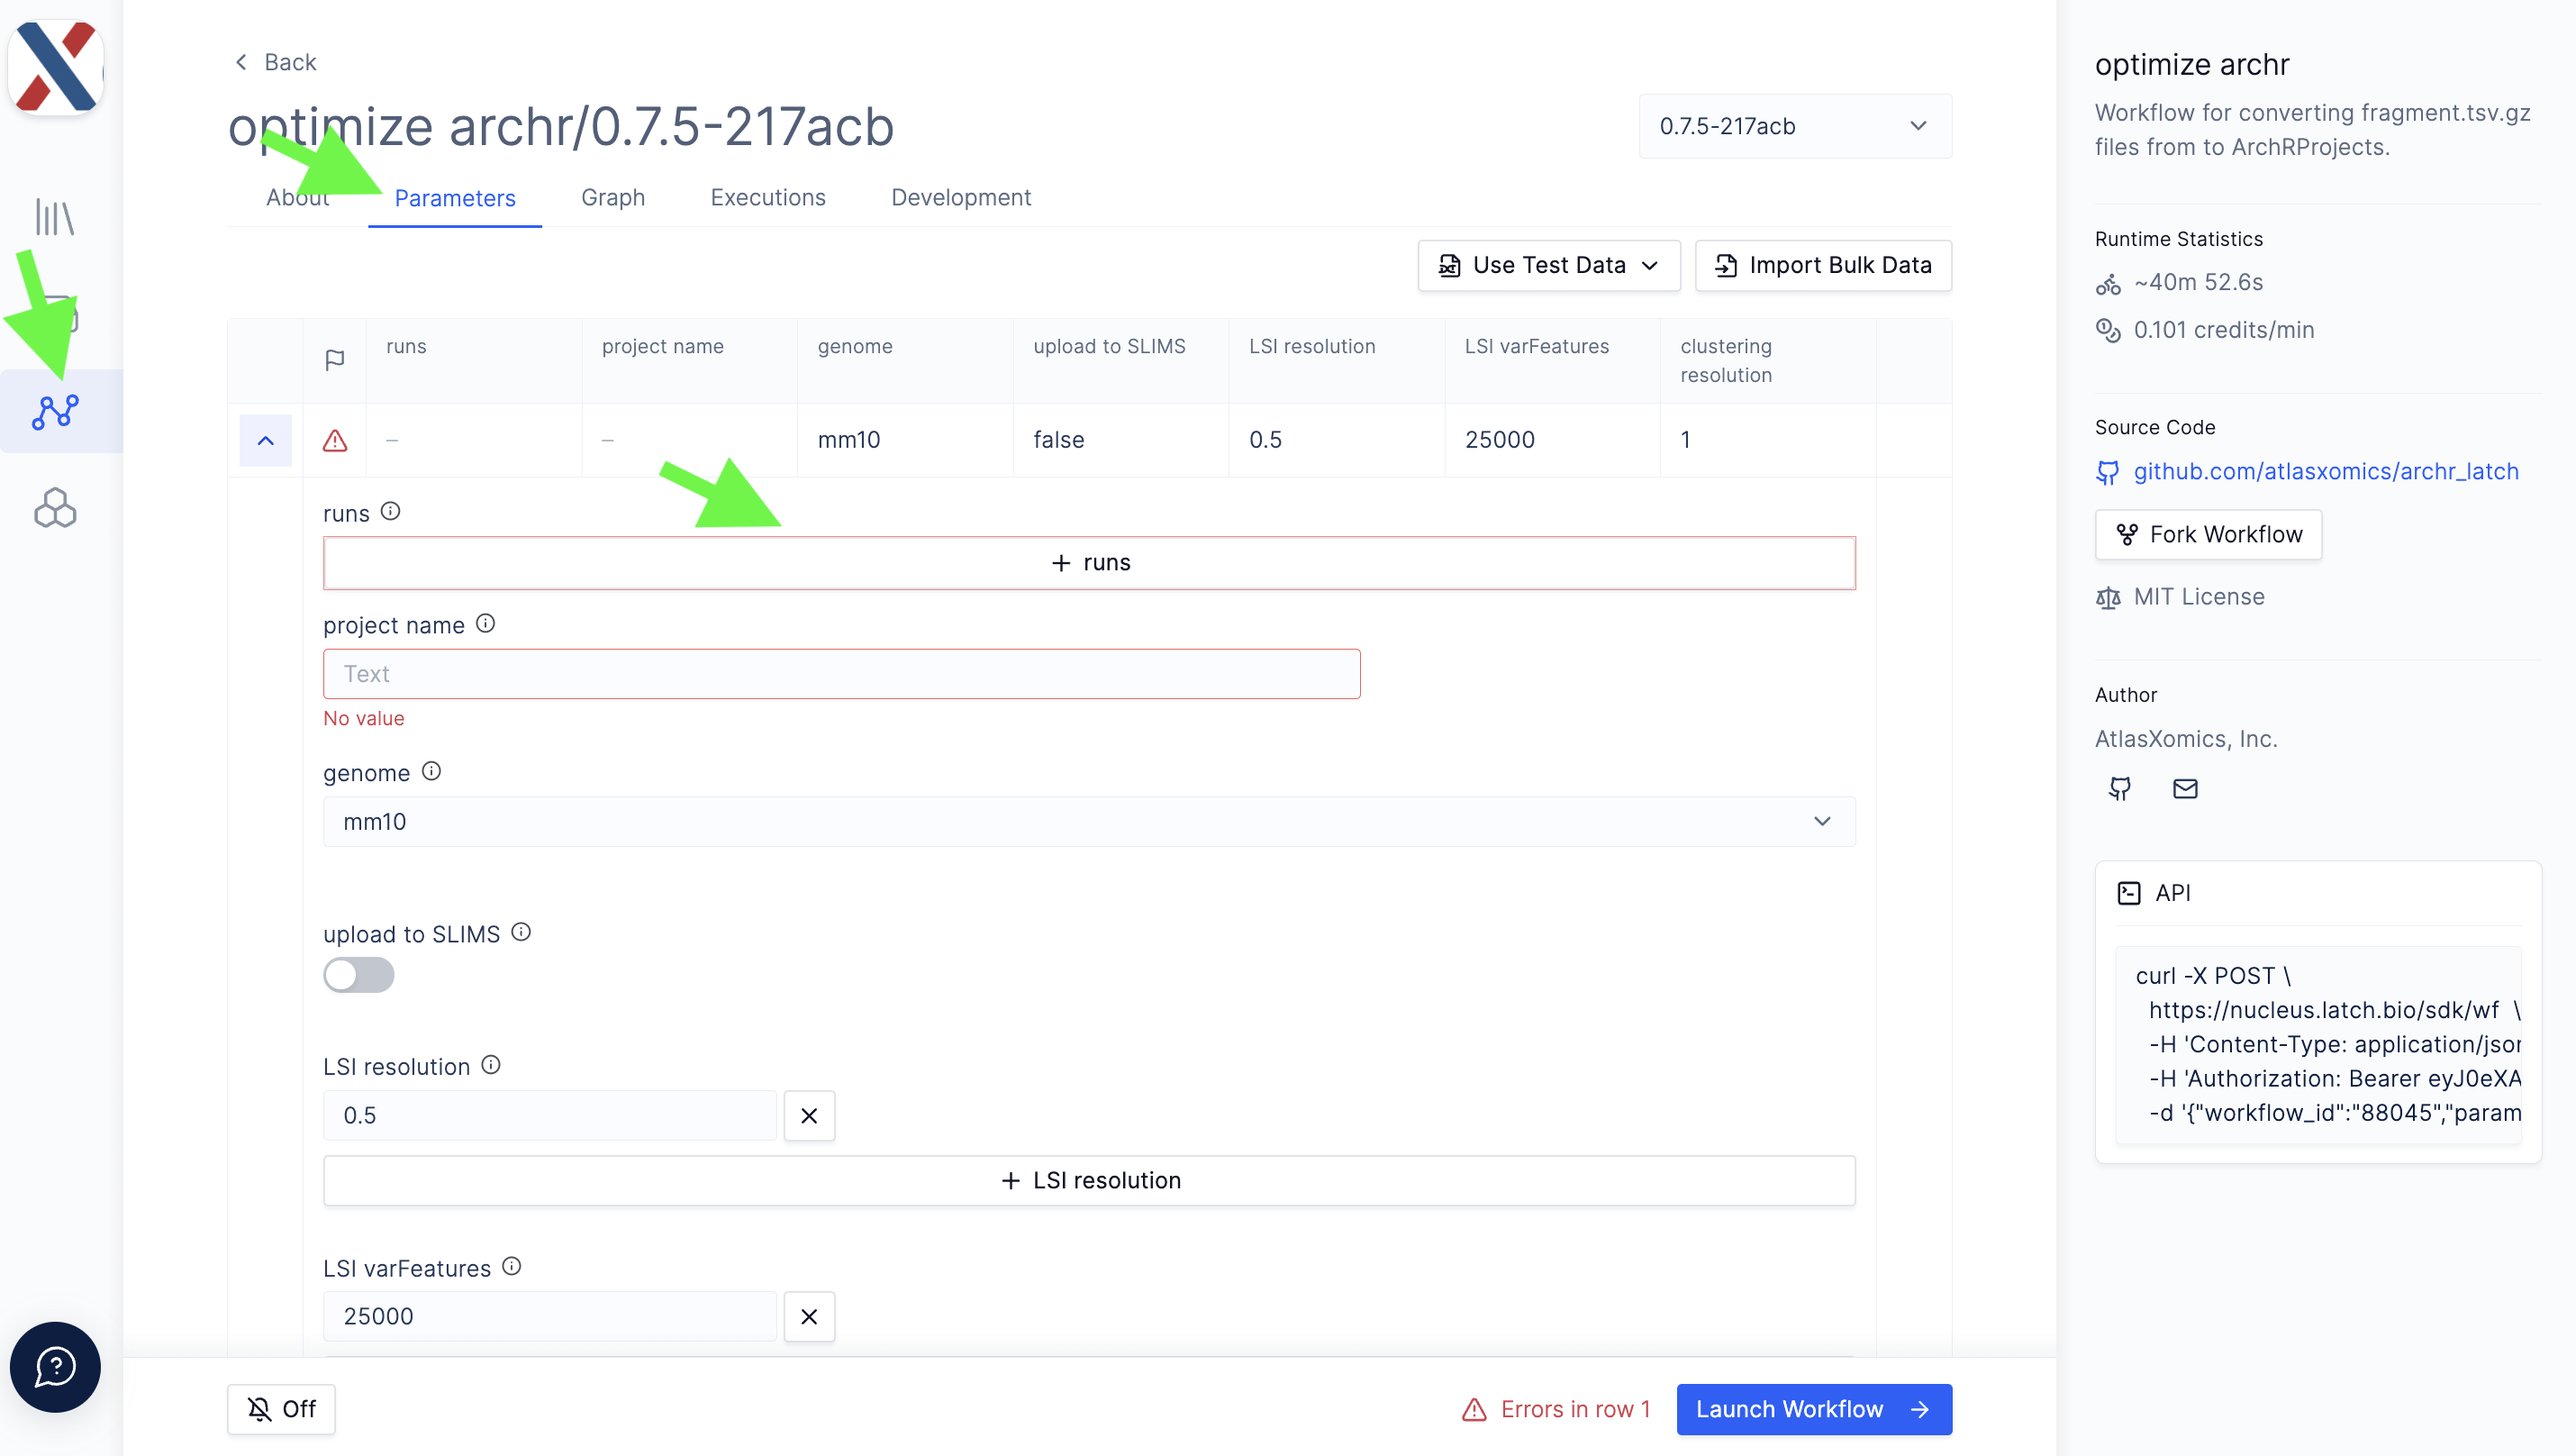Open the Workflows sidebar icon

pos(55,411)
